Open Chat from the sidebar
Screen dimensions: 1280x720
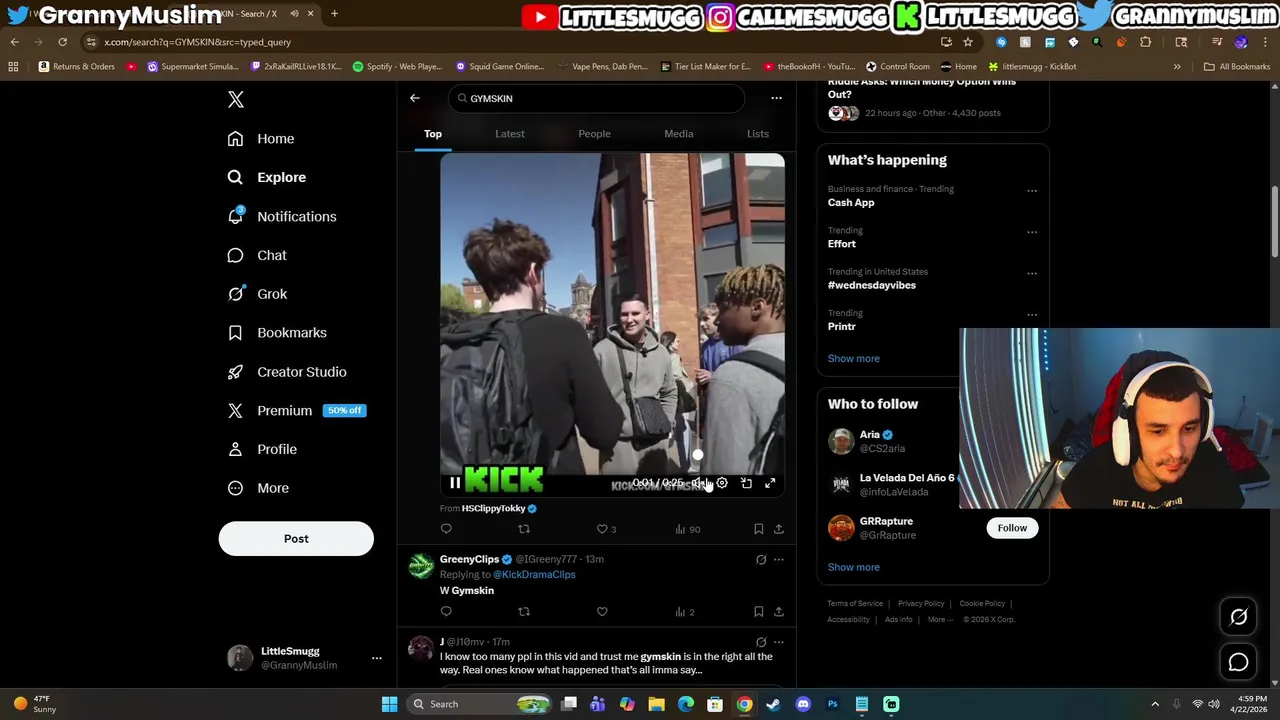(x=257, y=255)
